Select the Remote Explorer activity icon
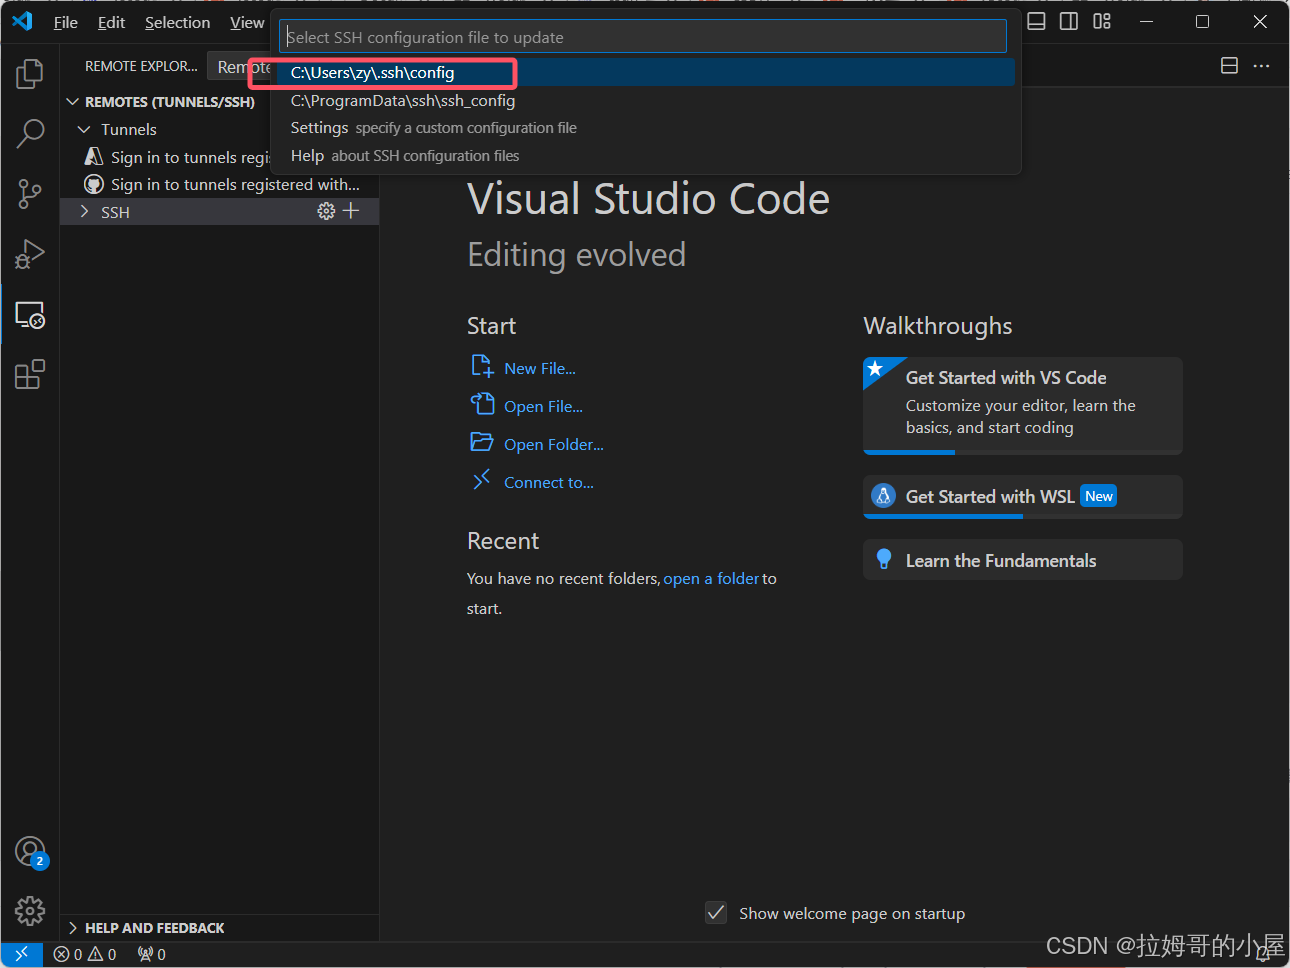Viewport: 1290px width, 968px height. pyautogui.click(x=30, y=315)
